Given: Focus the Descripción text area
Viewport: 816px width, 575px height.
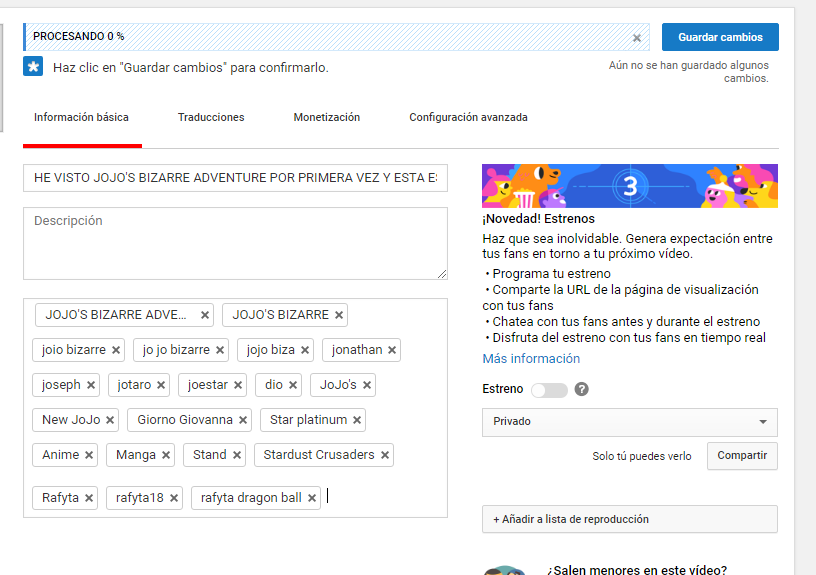Looking at the screenshot, I should [x=235, y=244].
